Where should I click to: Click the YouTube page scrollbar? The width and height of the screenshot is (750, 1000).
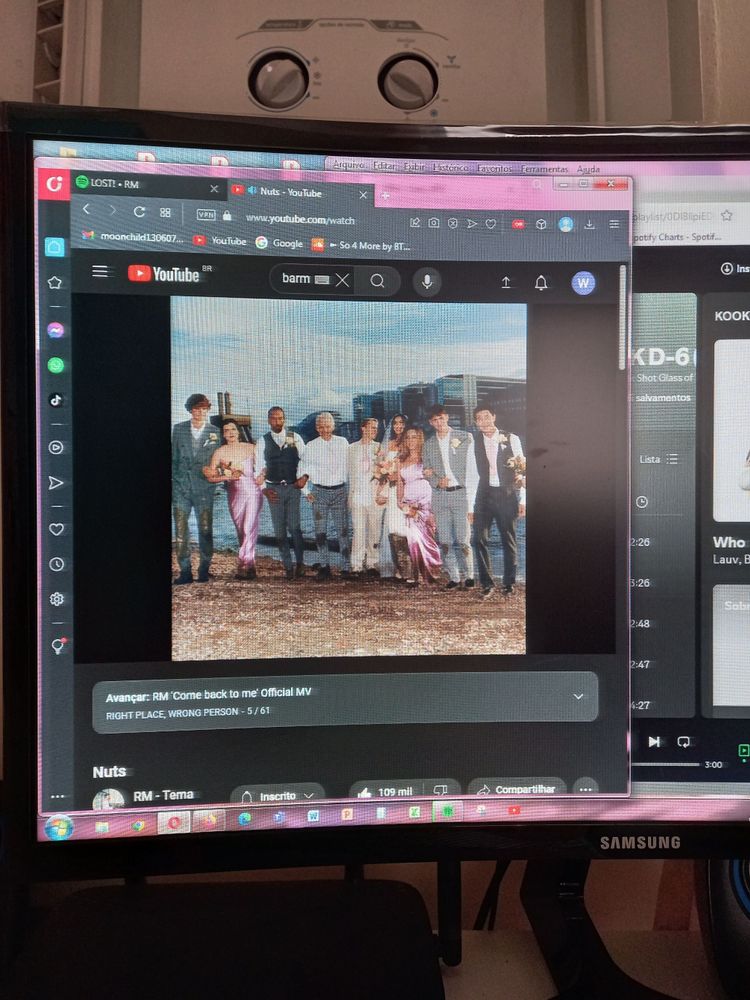tap(622, 317)
